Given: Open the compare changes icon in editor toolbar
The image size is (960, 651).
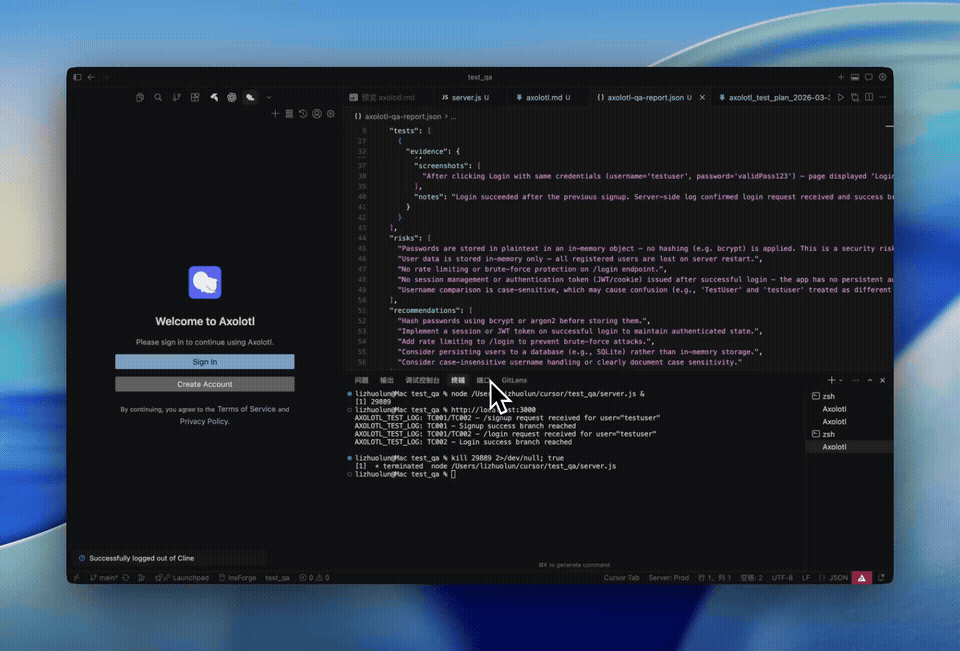Looking at the screenshot, I should (855, 97).
